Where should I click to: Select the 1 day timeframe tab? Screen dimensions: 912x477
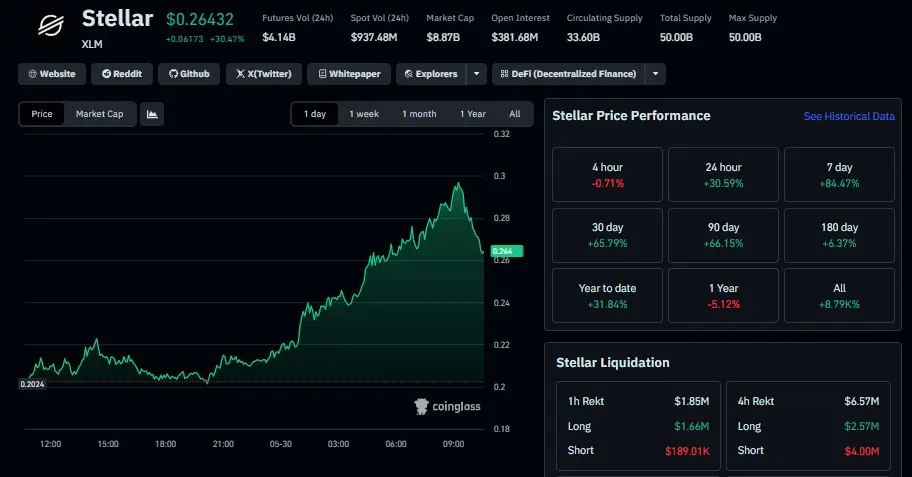tap(315, 114)
